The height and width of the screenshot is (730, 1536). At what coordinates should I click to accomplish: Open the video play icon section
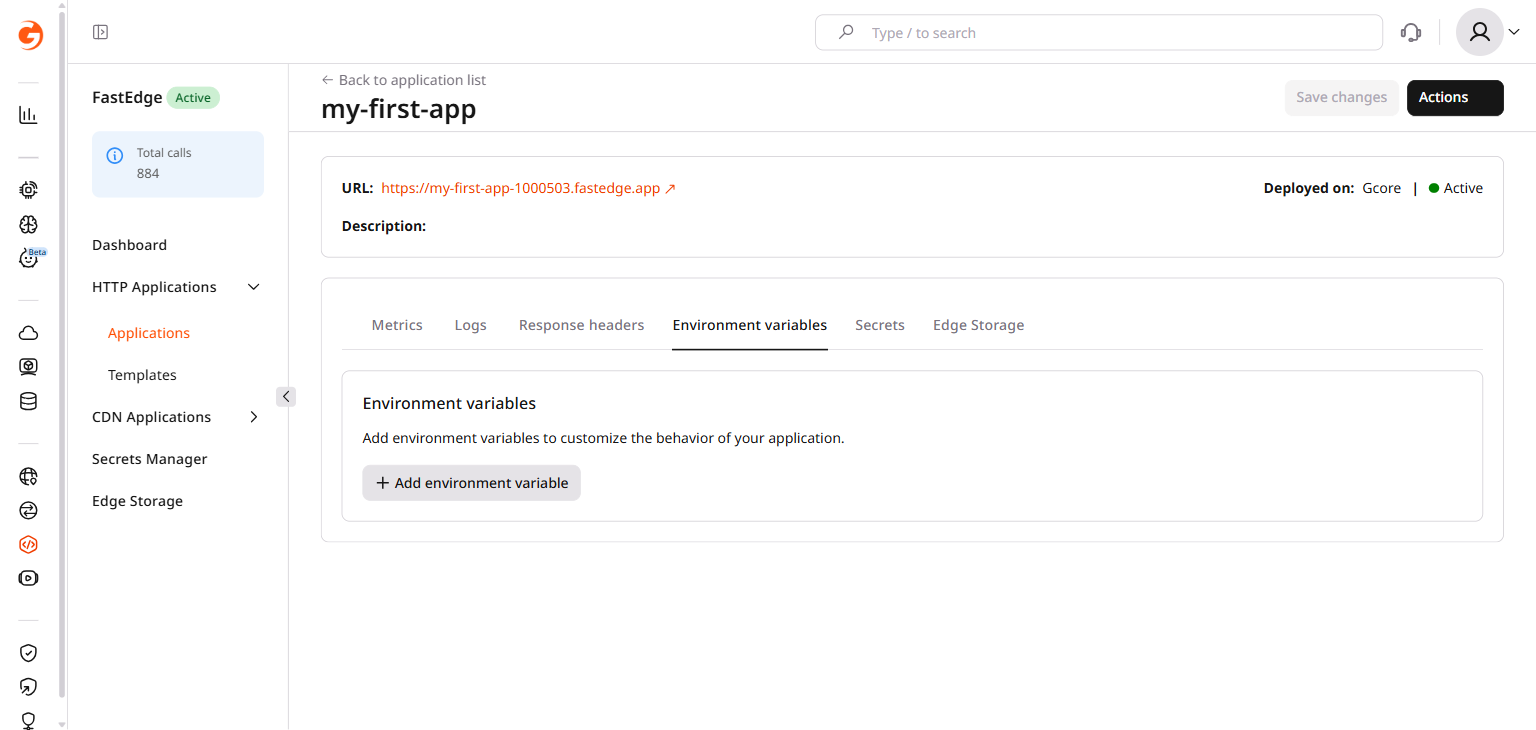[x=29, y=578]
